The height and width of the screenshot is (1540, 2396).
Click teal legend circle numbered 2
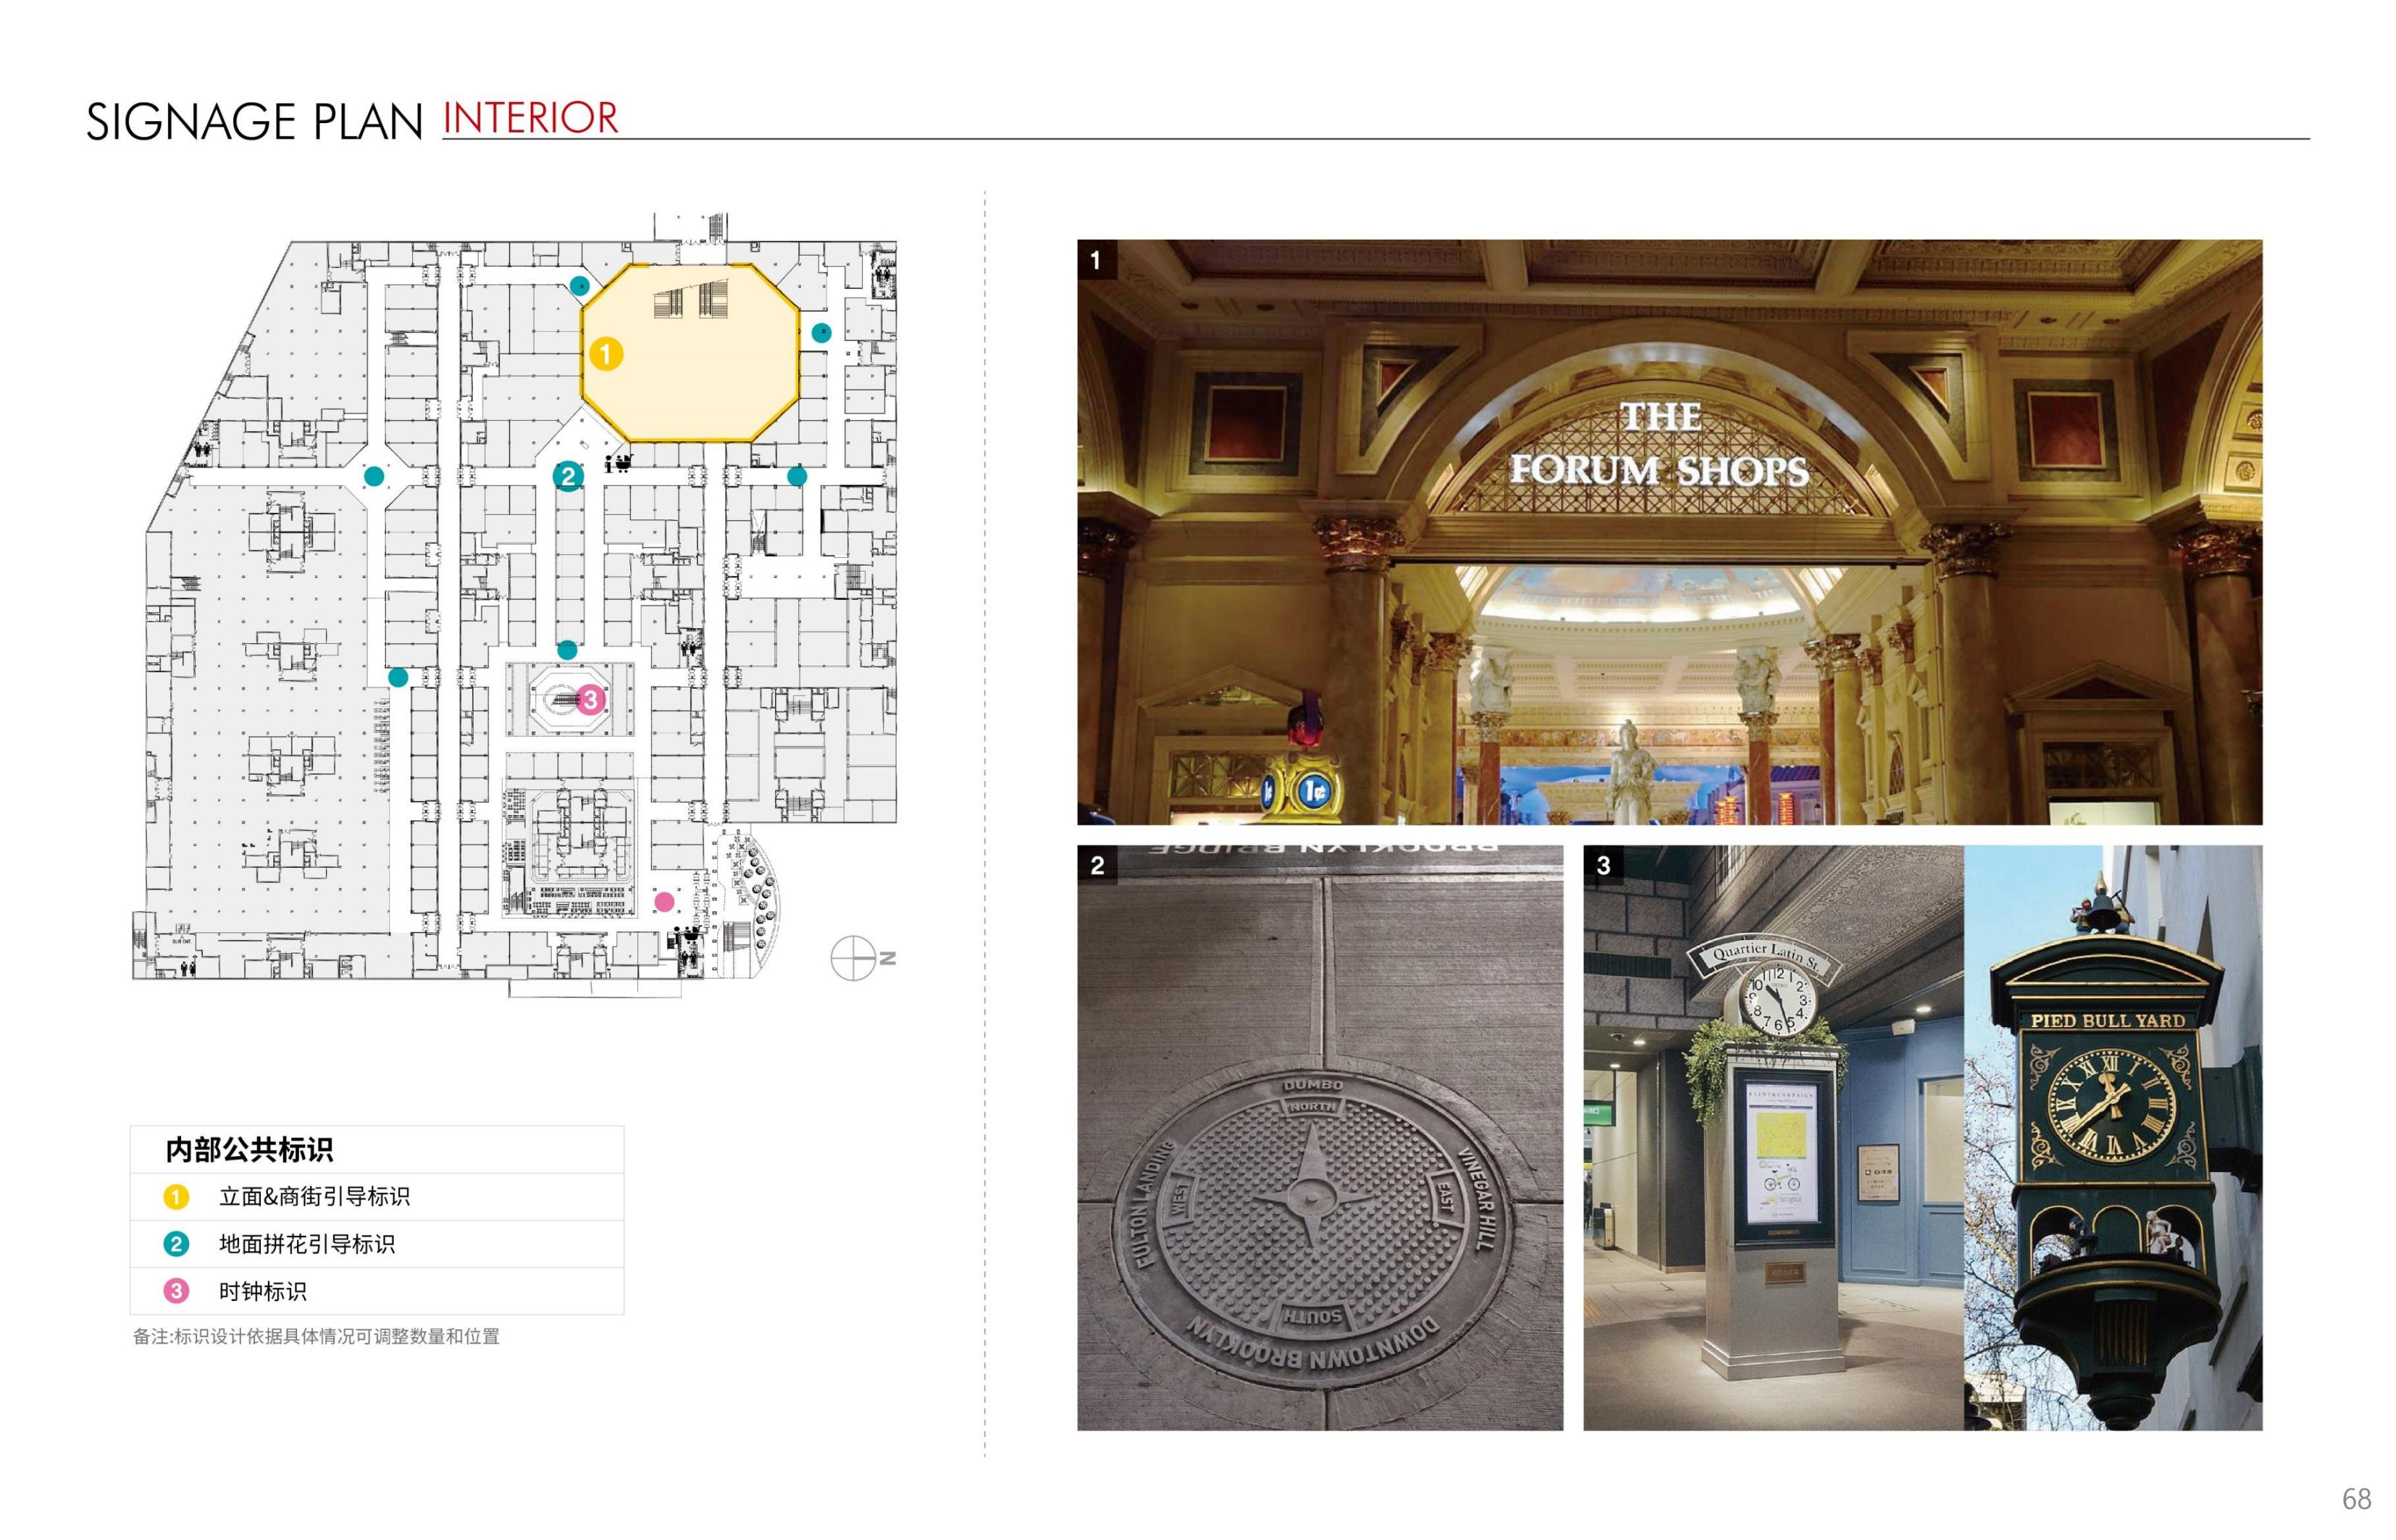176,1244
